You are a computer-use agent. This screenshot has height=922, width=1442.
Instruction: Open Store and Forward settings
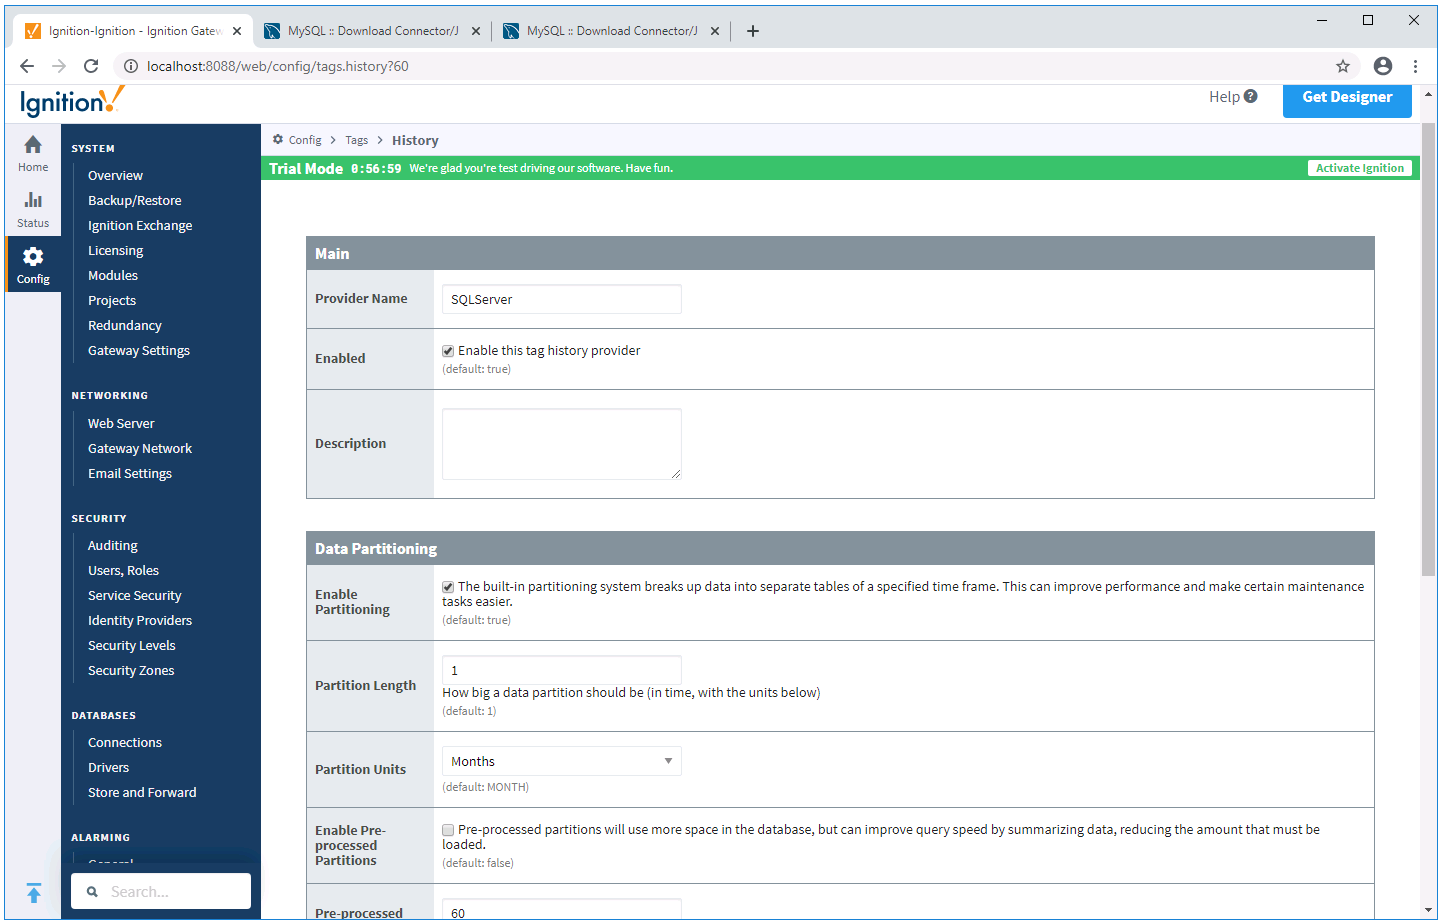click(142, 793)
